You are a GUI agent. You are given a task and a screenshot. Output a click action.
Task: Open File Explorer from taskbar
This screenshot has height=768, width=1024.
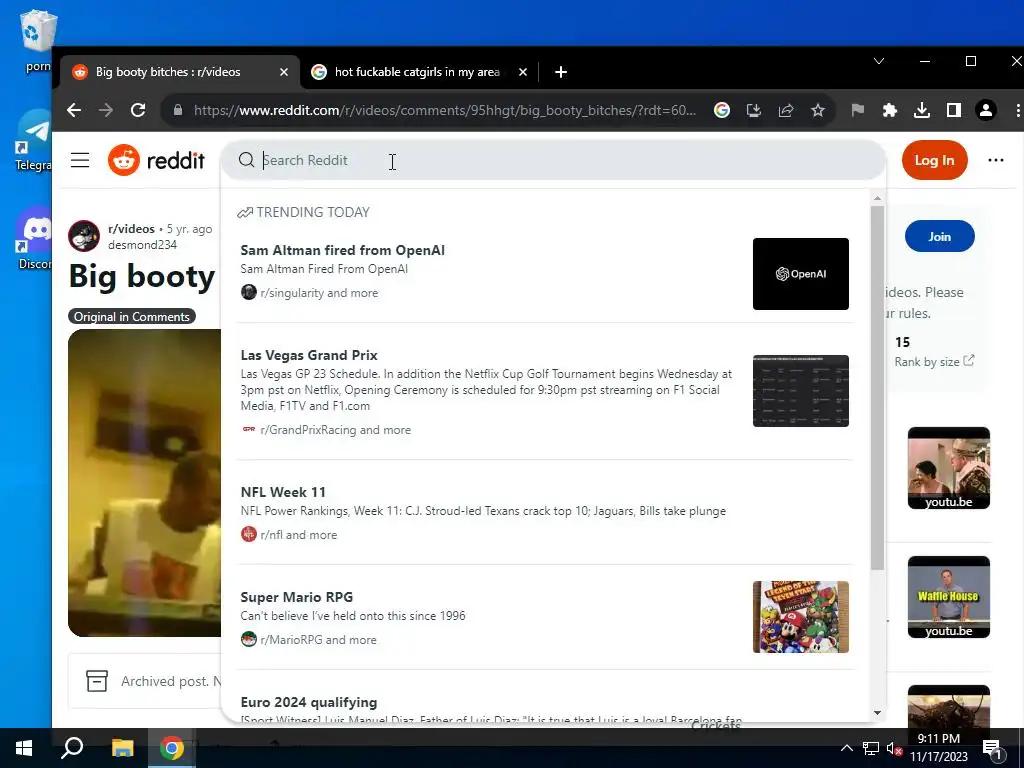pyautogui.click(x=122, y=748)
